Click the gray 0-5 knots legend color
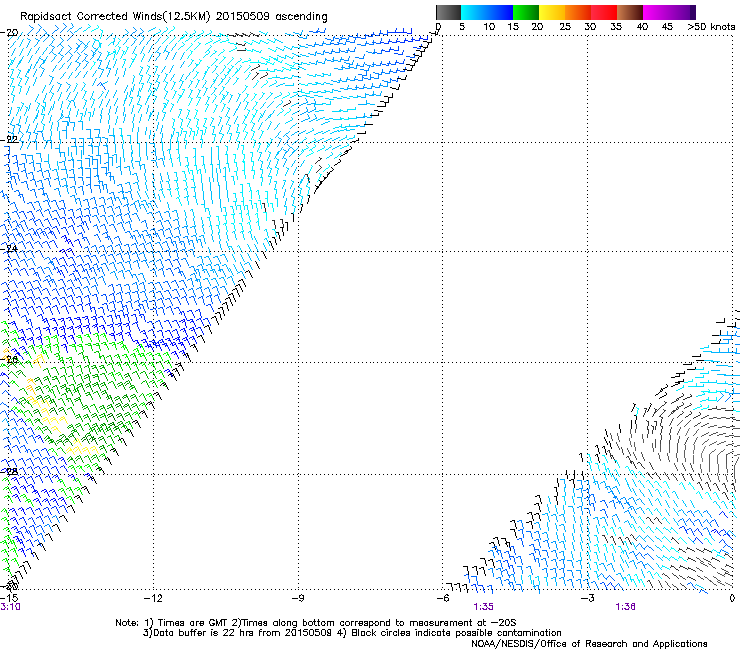The width and height of the screenshot is (740, 650). 448,12
